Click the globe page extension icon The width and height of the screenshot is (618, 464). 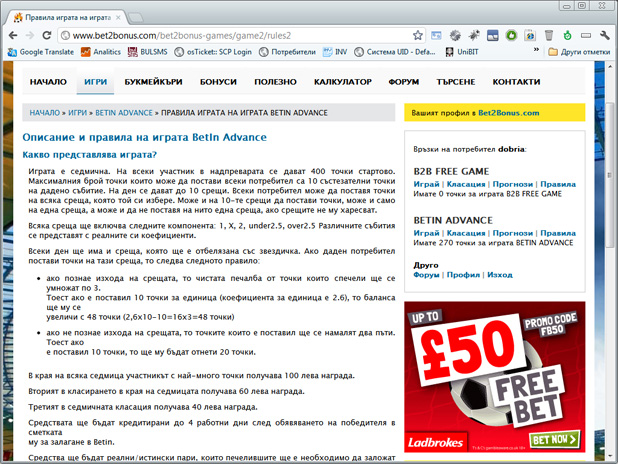[x=530, y=35]
